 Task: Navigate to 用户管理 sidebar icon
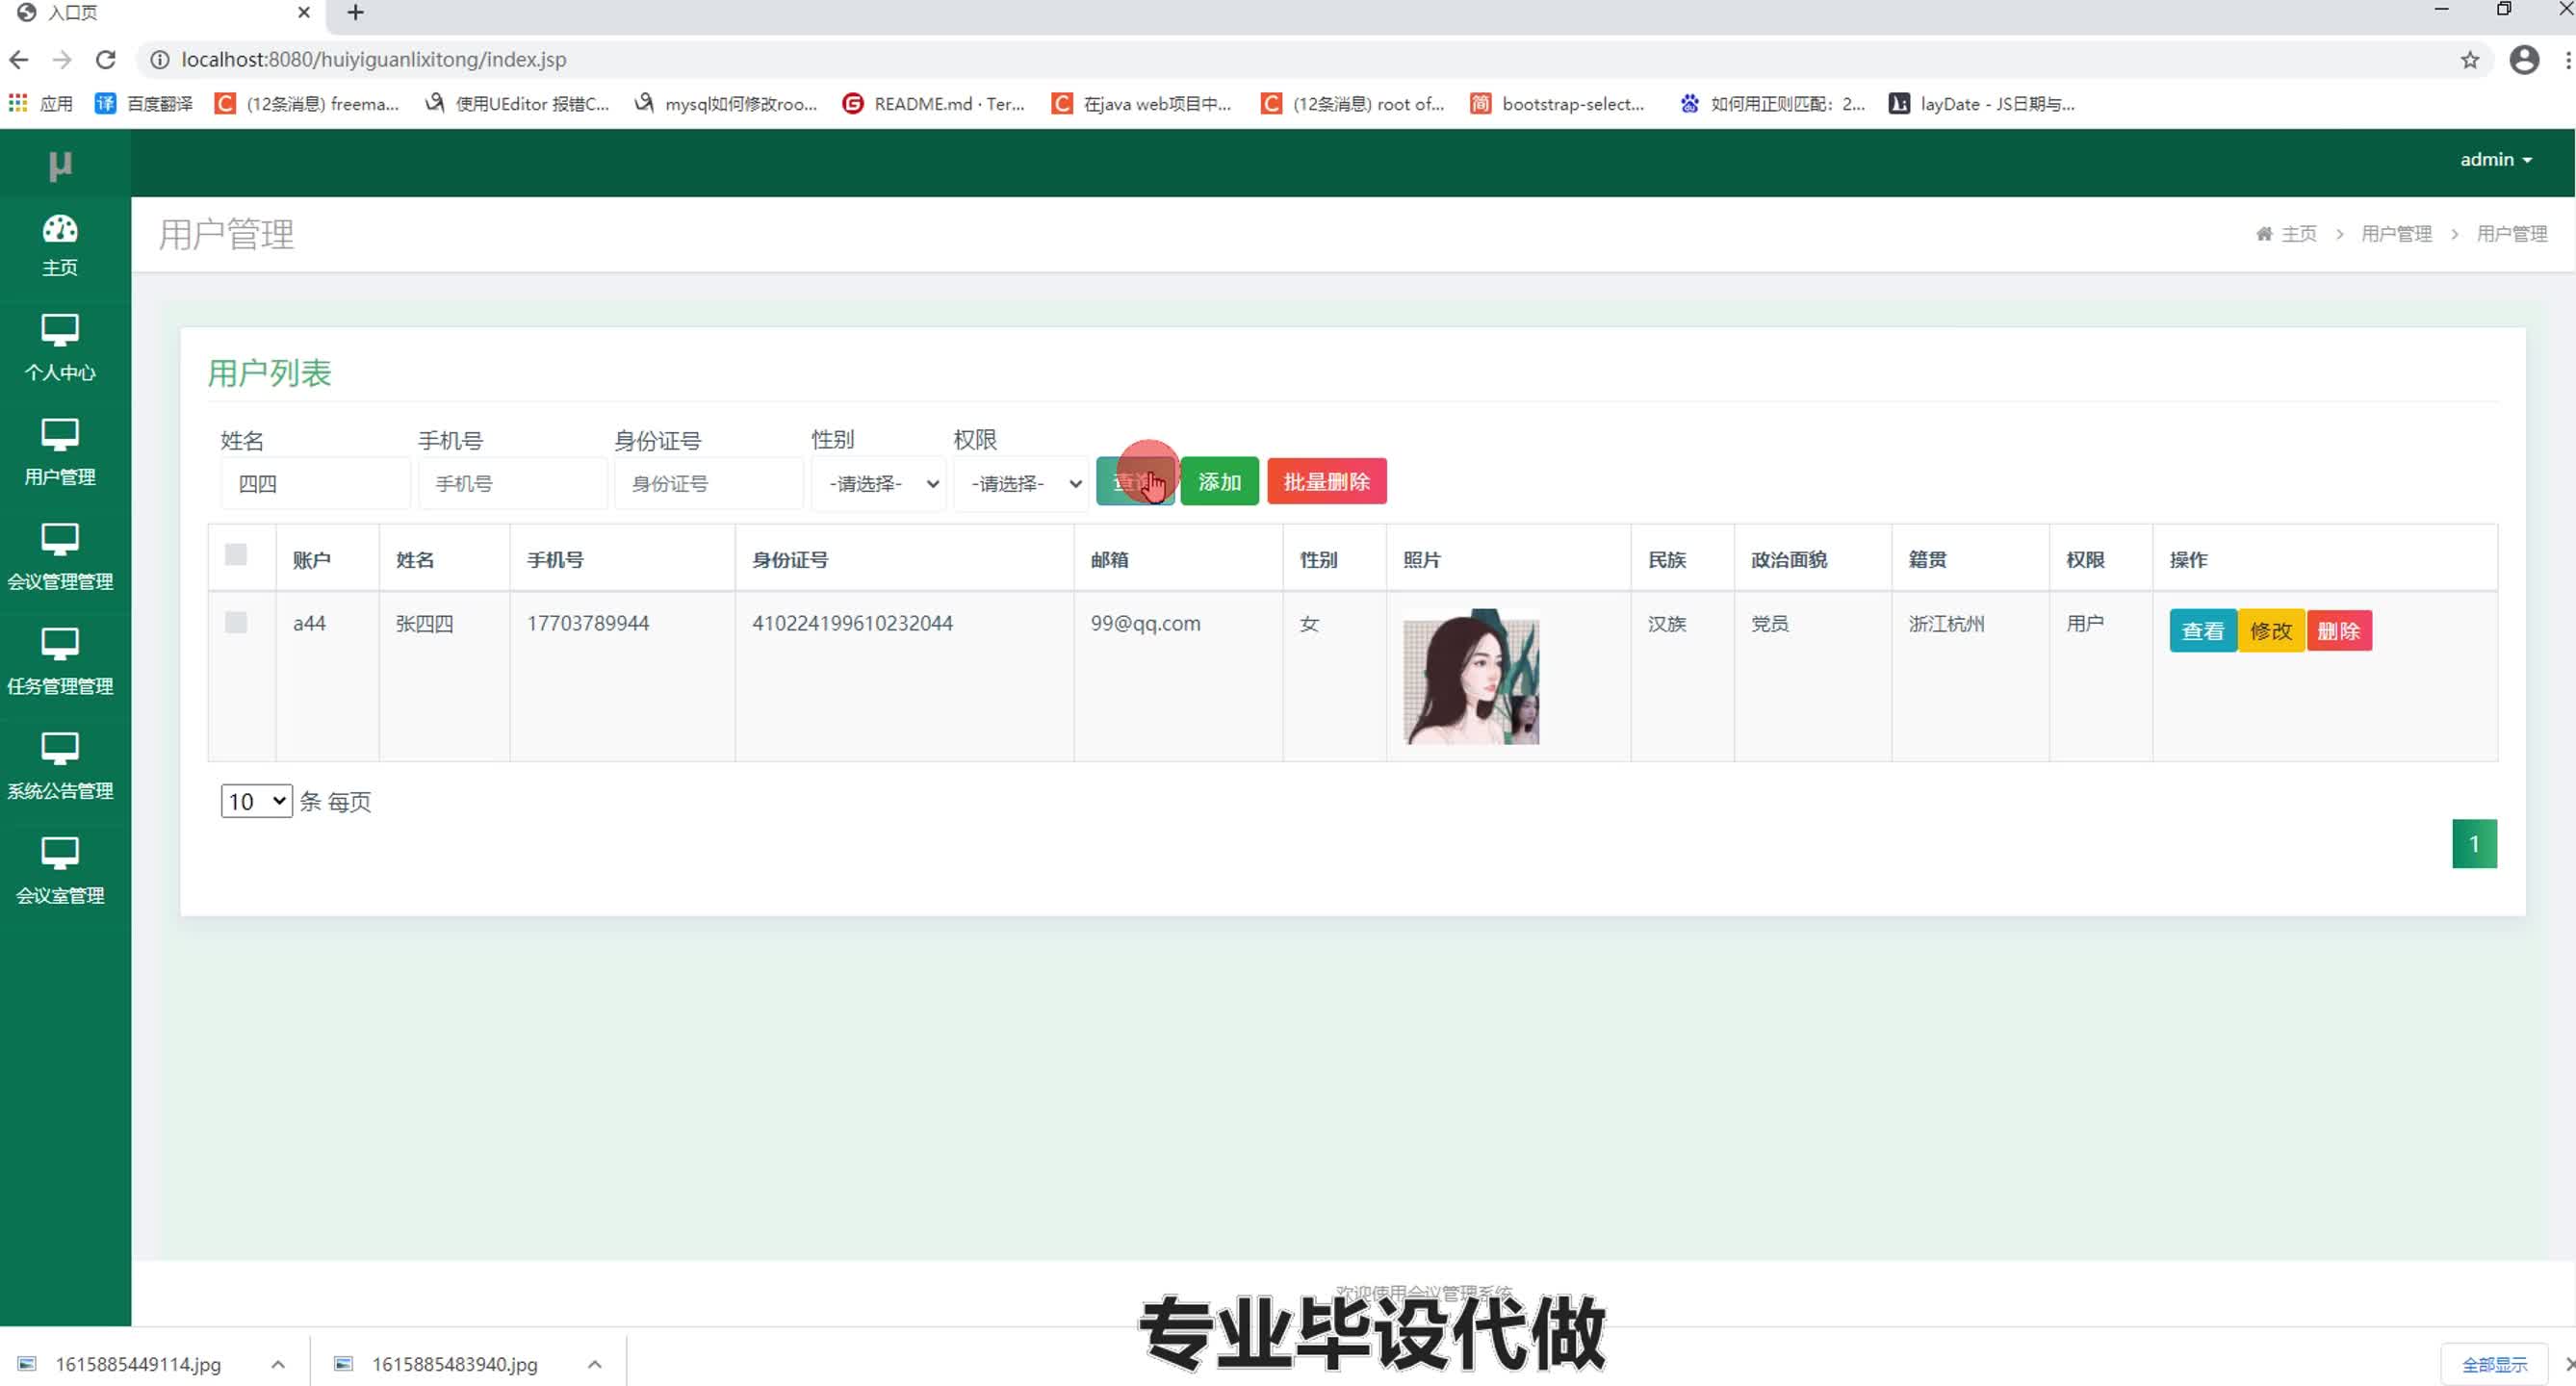(x=60, y=452)
